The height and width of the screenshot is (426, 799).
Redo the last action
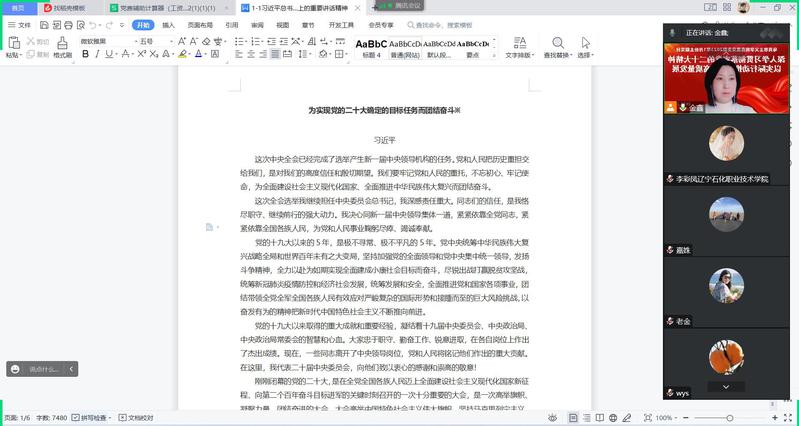(x=109, y=25)
